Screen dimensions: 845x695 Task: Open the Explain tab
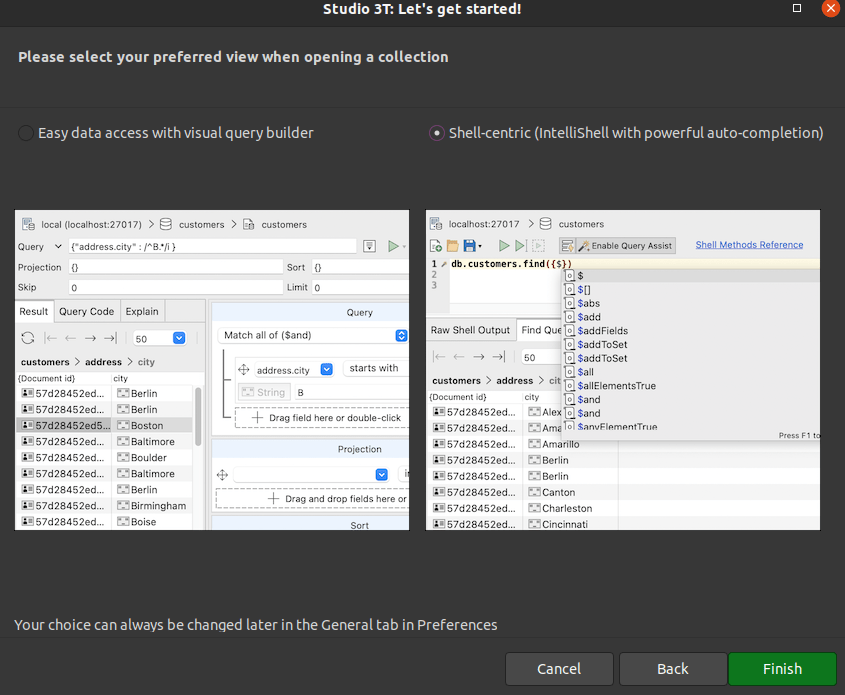(142, 311)
